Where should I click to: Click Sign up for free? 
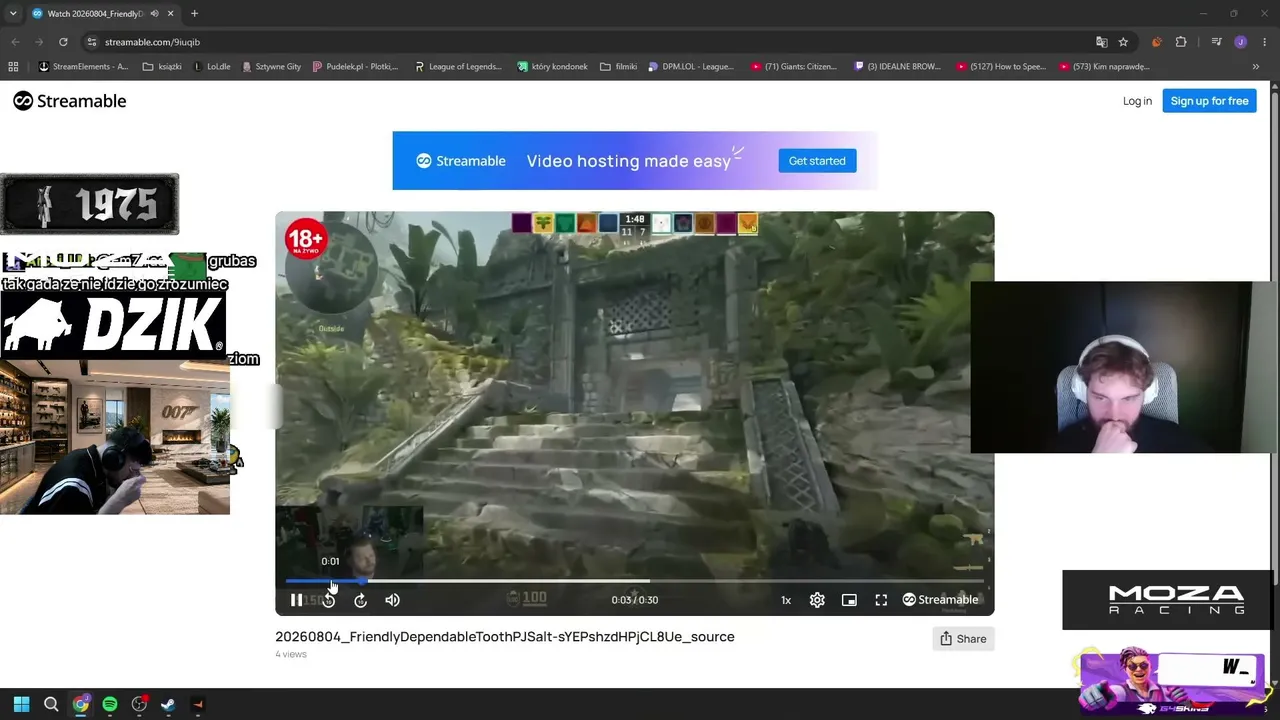1209,101
